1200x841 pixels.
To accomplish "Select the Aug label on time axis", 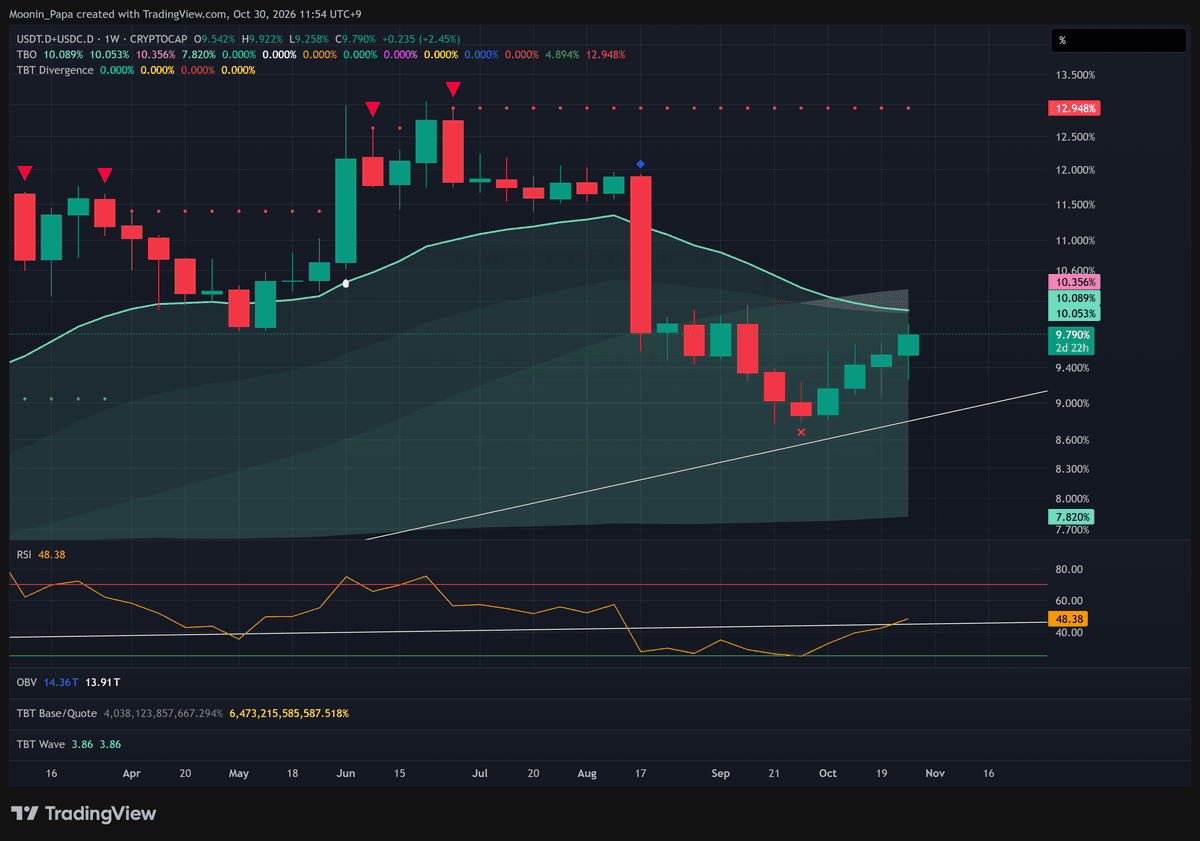I will 587,773.
